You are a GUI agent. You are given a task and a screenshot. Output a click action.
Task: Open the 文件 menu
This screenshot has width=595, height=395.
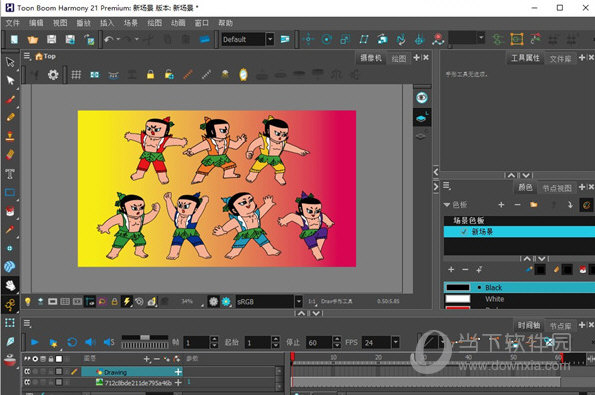pyautogui.click(x=13, y=23)
